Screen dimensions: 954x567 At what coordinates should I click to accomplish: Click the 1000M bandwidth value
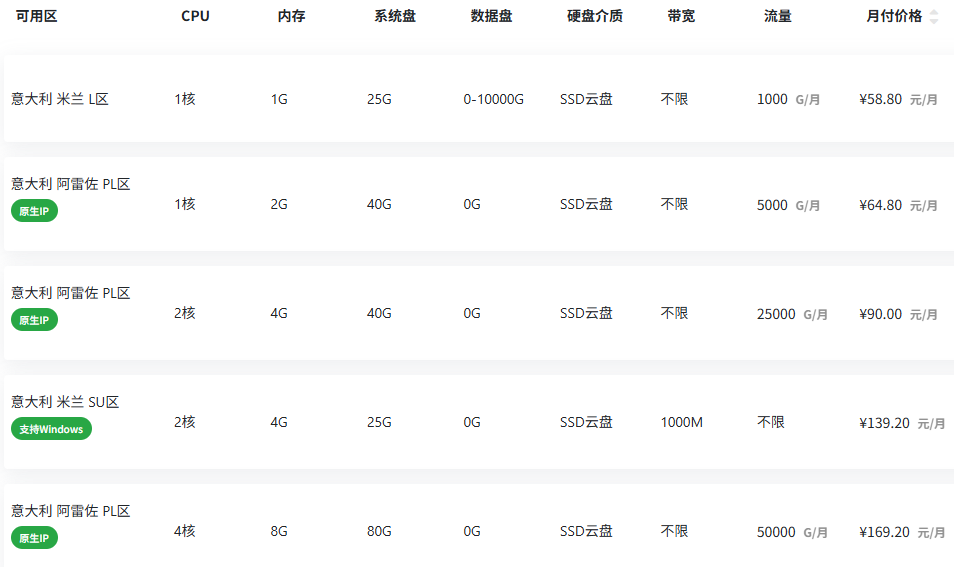(x=681, y=423)
